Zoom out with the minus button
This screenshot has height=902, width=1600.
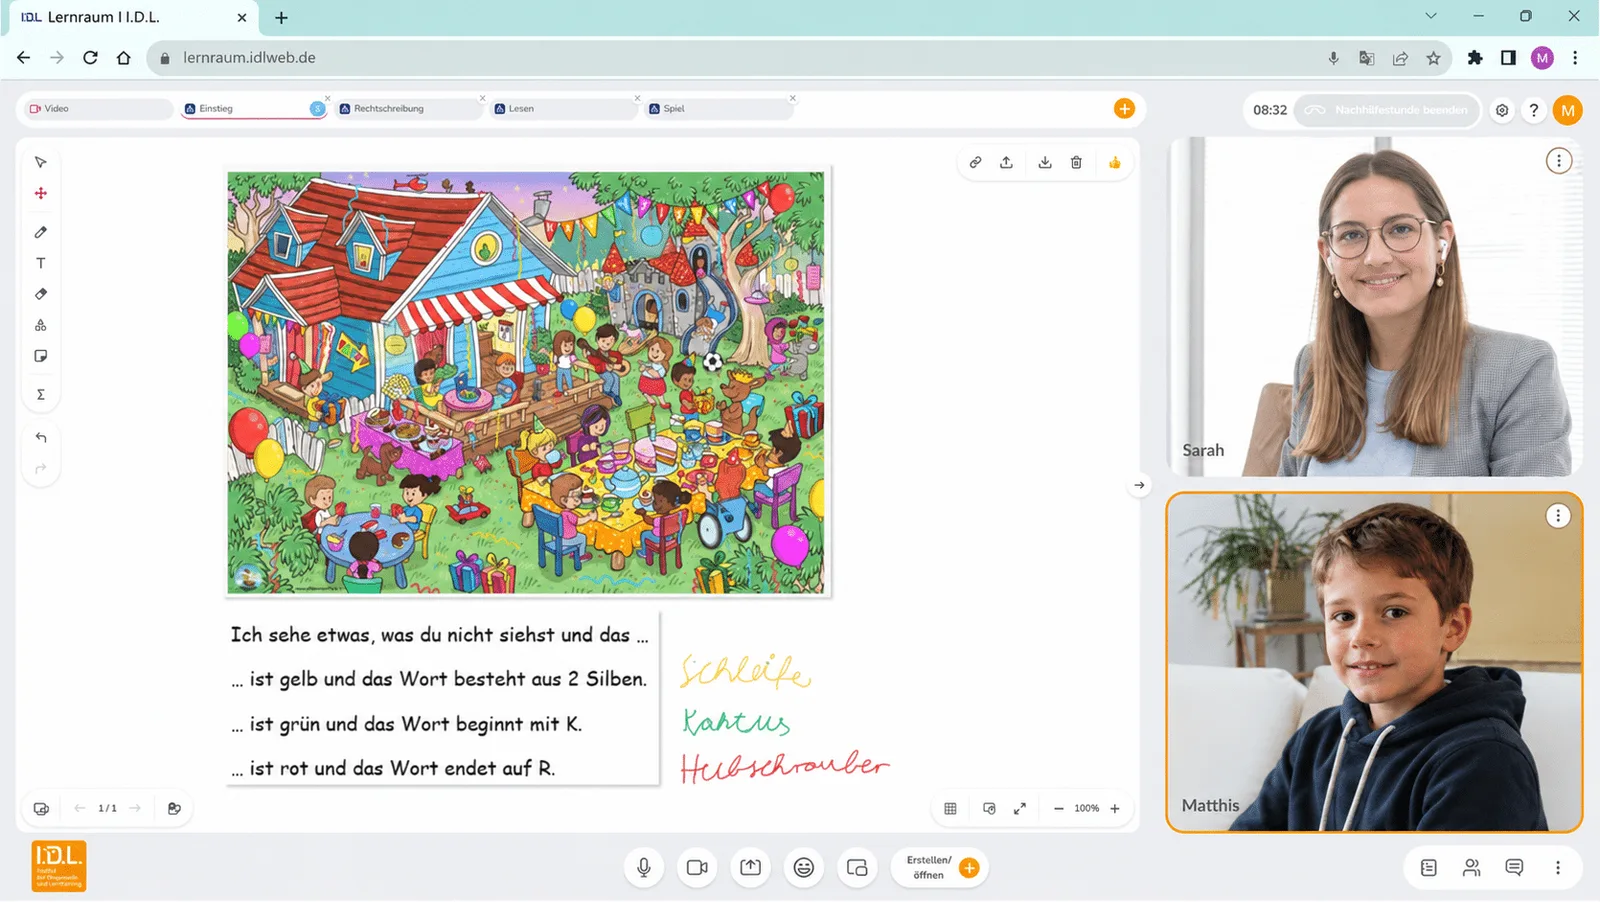[x=1058, y=808]
